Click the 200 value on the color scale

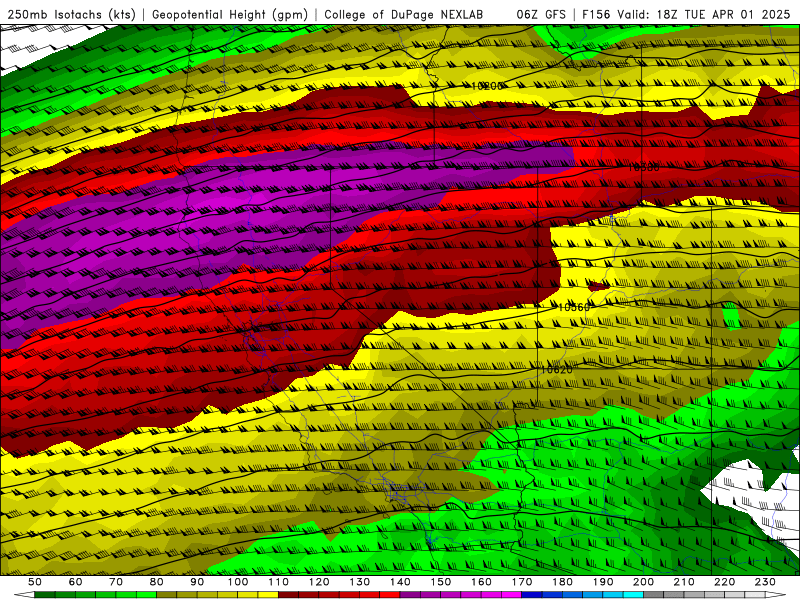click(643, 582)
